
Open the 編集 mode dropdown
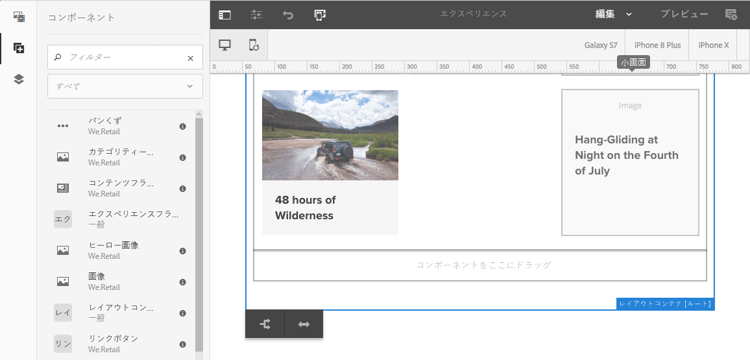coord(614,14)
